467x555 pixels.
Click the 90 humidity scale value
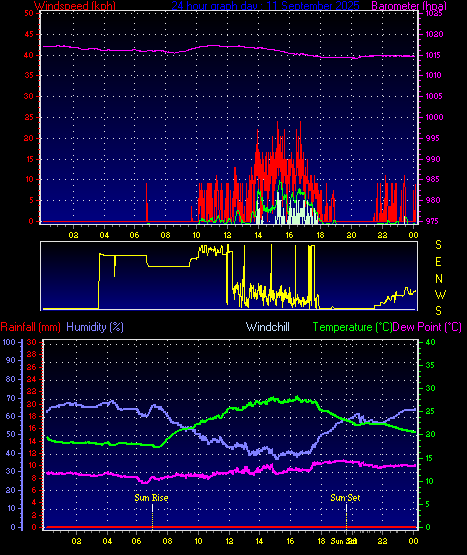click(11, 360)
